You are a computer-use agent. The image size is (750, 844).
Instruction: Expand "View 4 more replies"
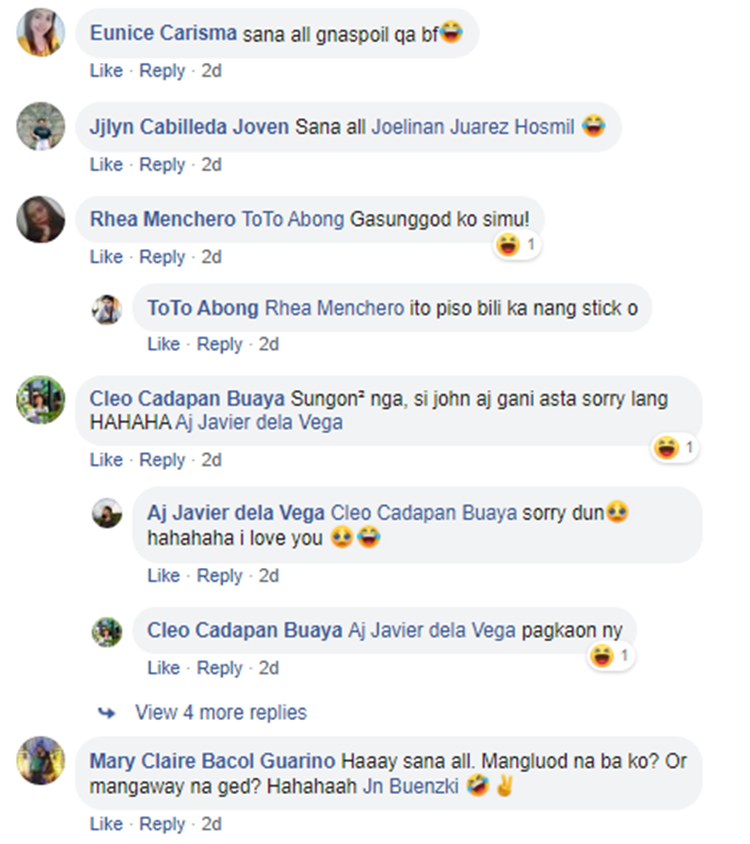coord(221,712)
